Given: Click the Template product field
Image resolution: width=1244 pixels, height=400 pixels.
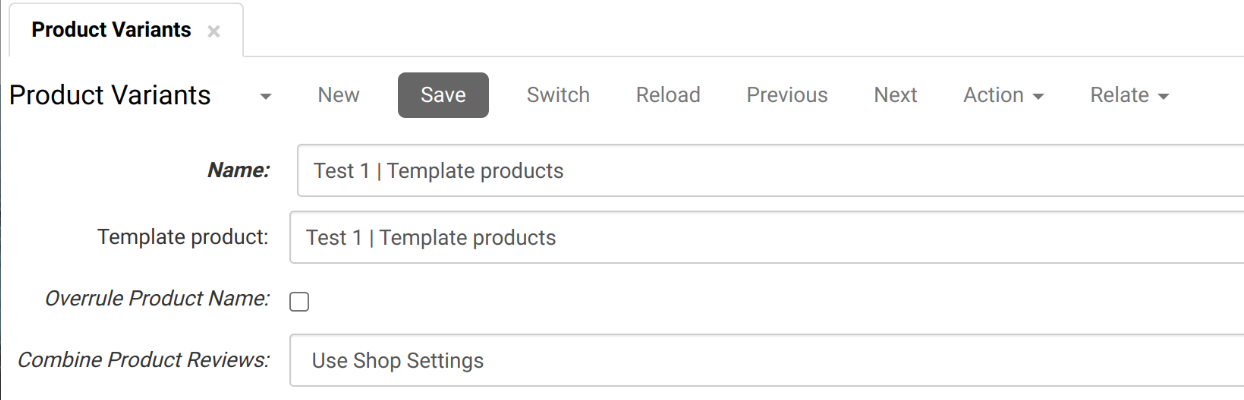Looking at the screenshot, I should click(766, 238).
